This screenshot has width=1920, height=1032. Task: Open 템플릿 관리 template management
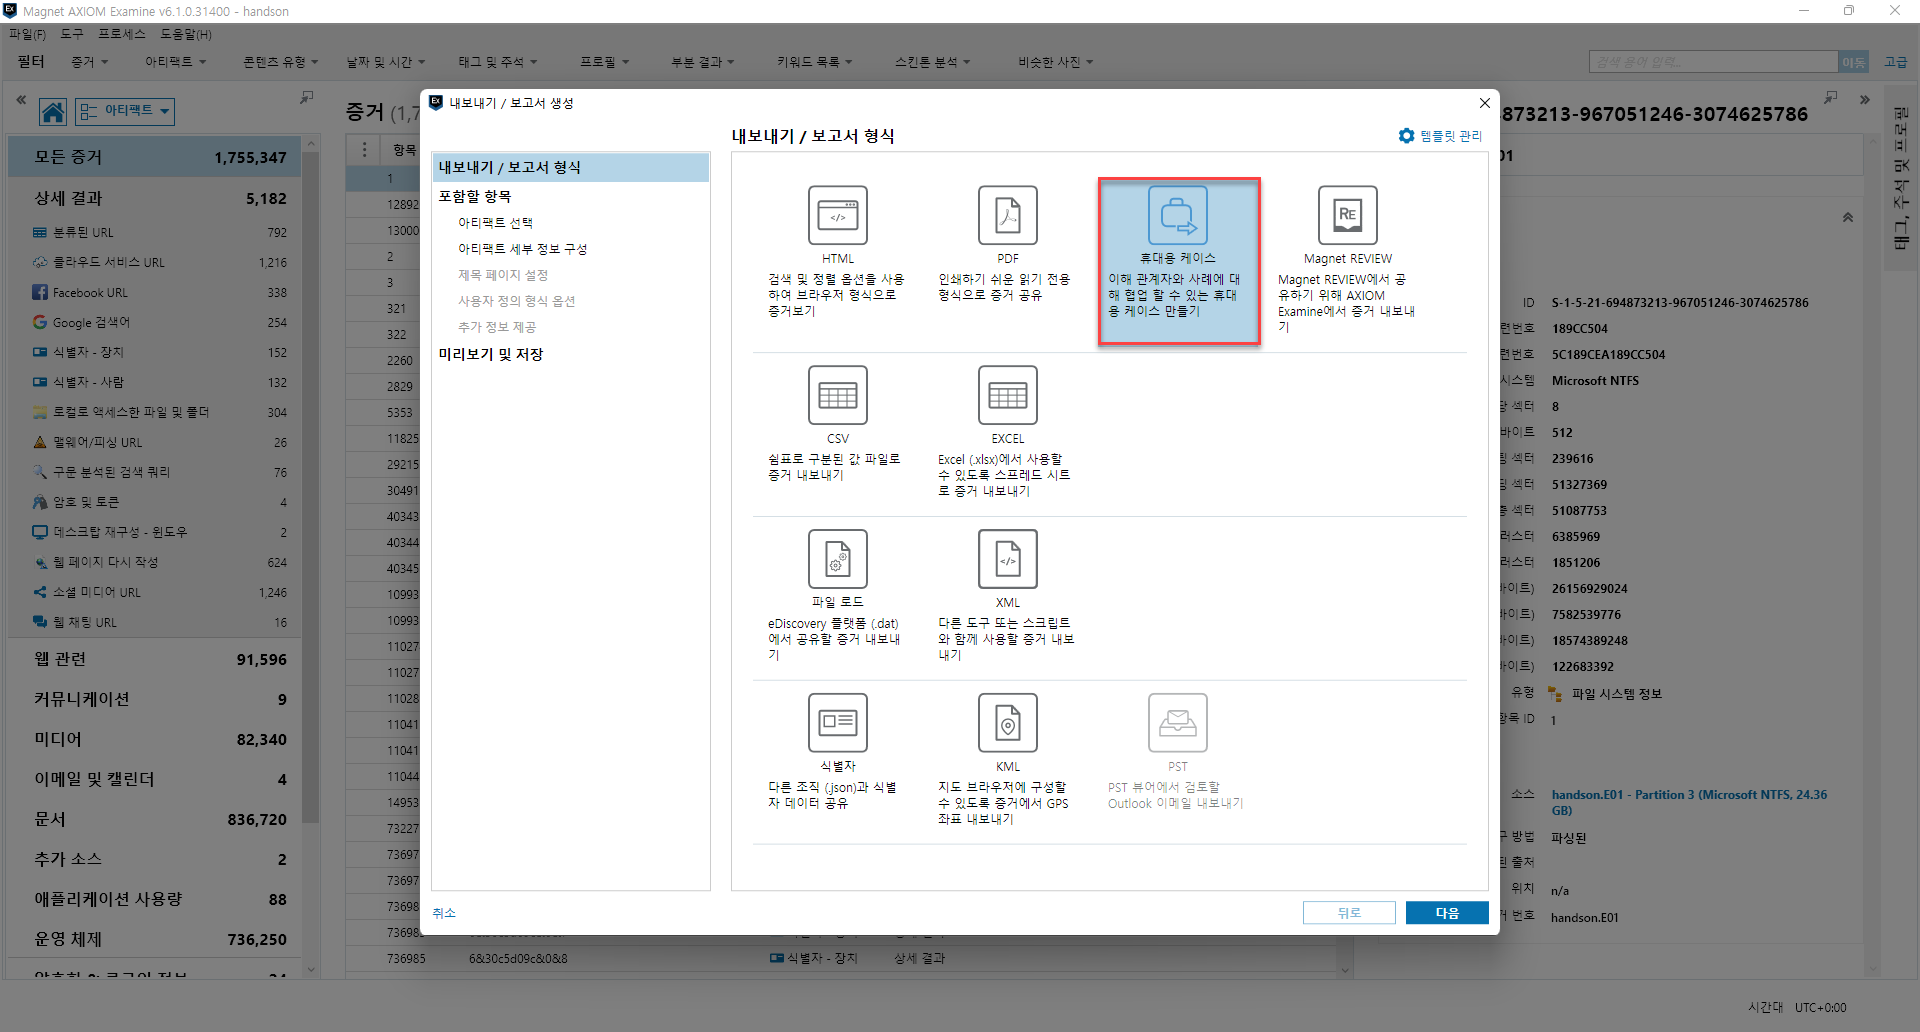[1441, 136]
